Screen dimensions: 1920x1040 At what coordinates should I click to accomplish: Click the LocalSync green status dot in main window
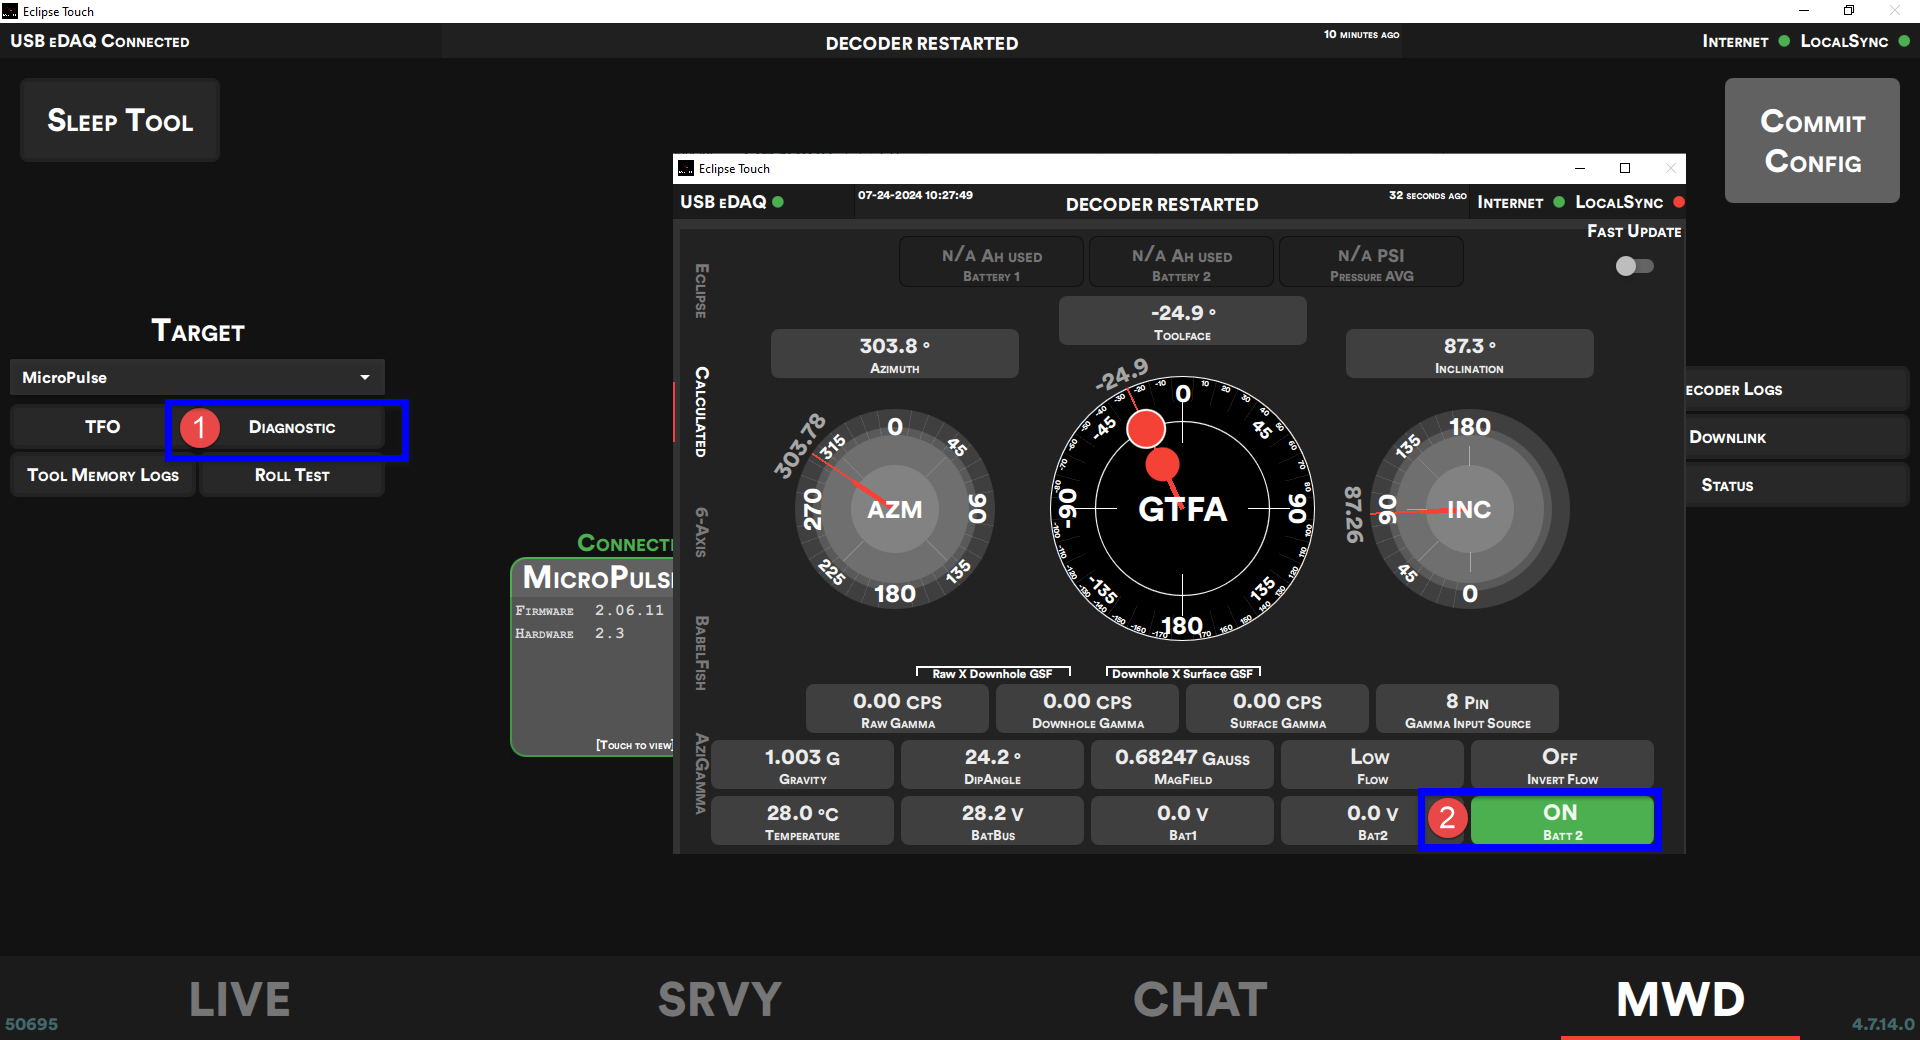click(x=1904, y=41)
